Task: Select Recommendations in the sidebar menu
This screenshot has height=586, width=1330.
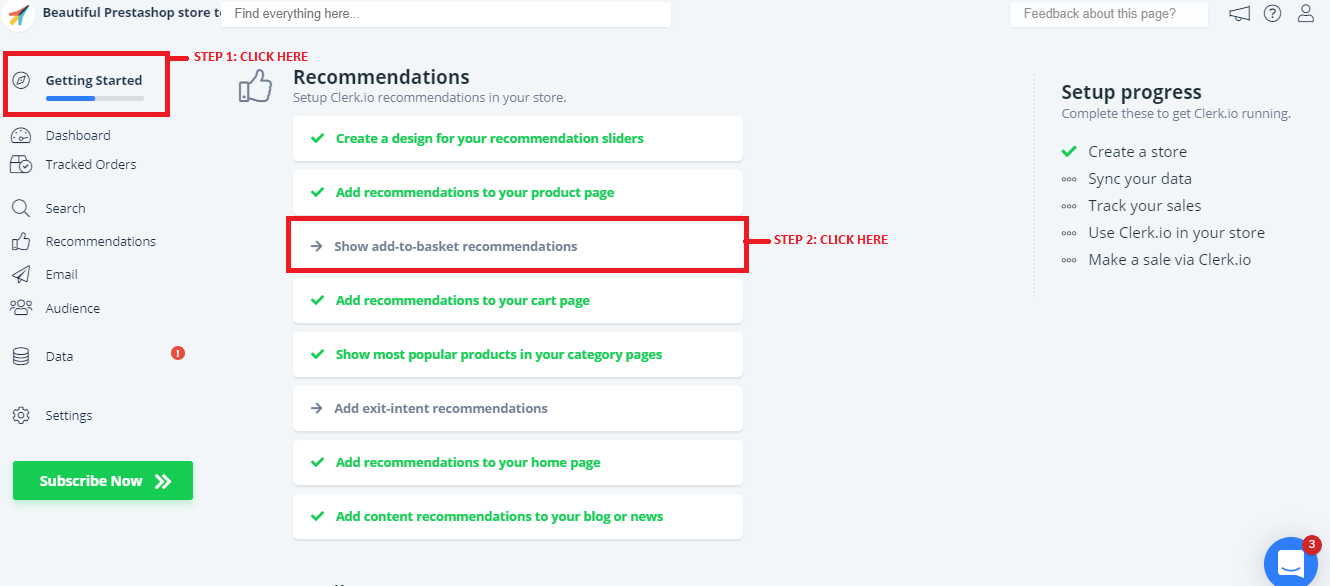Action: [100, 241]
